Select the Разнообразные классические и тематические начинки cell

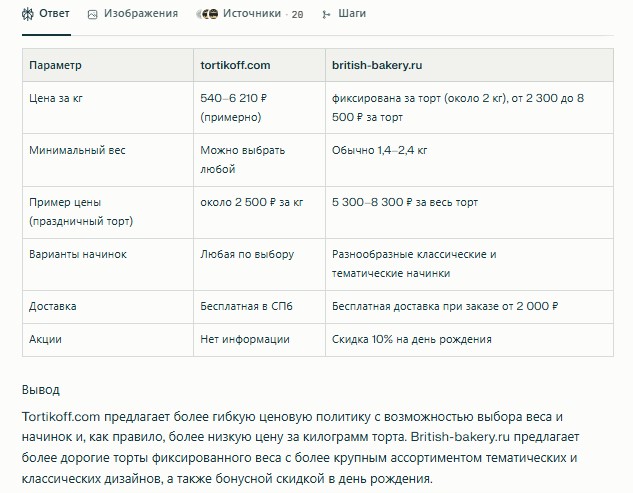pyautogui.click(x=469, y=264)
